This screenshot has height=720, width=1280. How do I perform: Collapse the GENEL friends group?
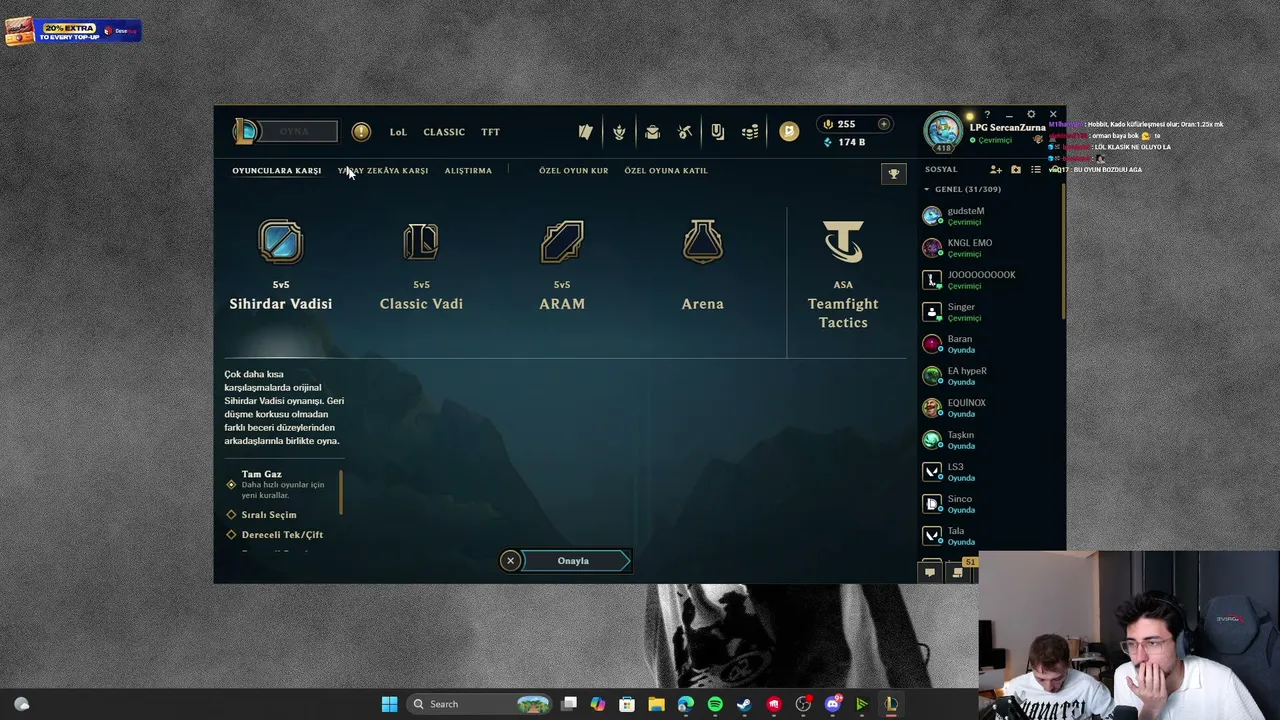coord(926,189)
